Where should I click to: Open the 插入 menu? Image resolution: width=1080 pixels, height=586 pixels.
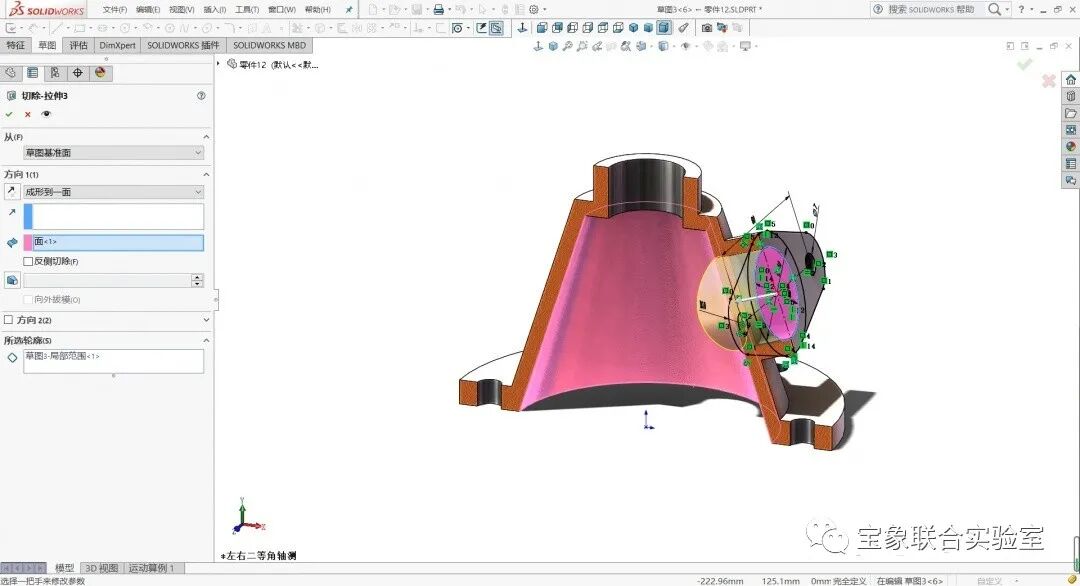tap(215, 10)
